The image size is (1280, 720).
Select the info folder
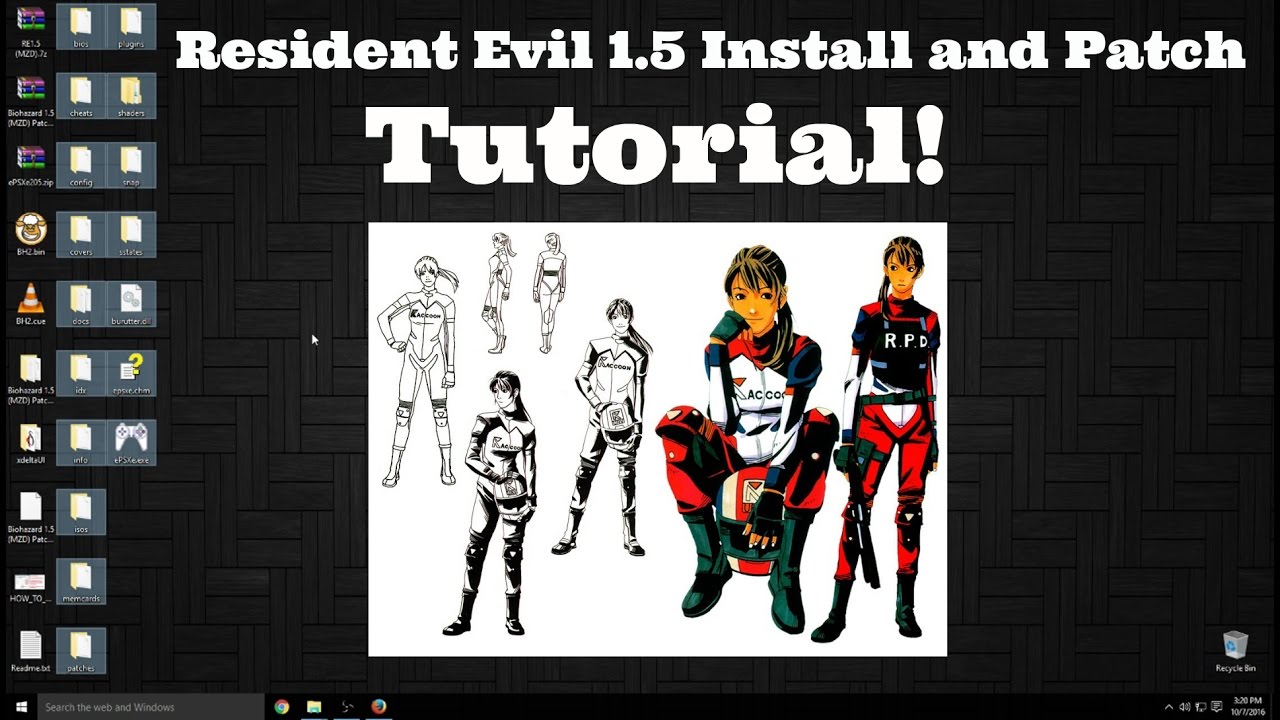click(x=81, y=443)
